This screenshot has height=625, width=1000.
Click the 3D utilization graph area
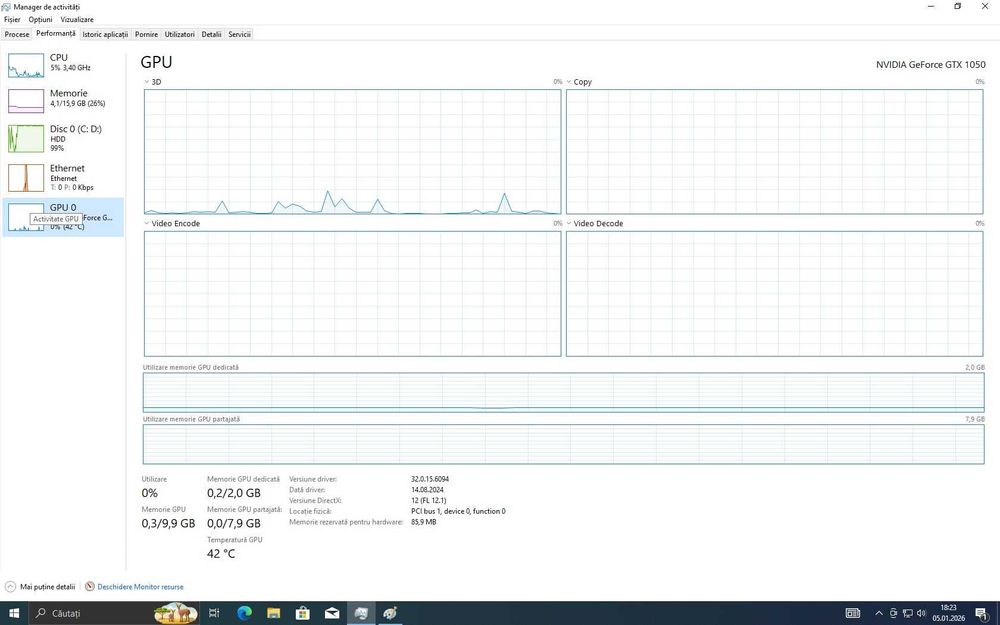353,152
